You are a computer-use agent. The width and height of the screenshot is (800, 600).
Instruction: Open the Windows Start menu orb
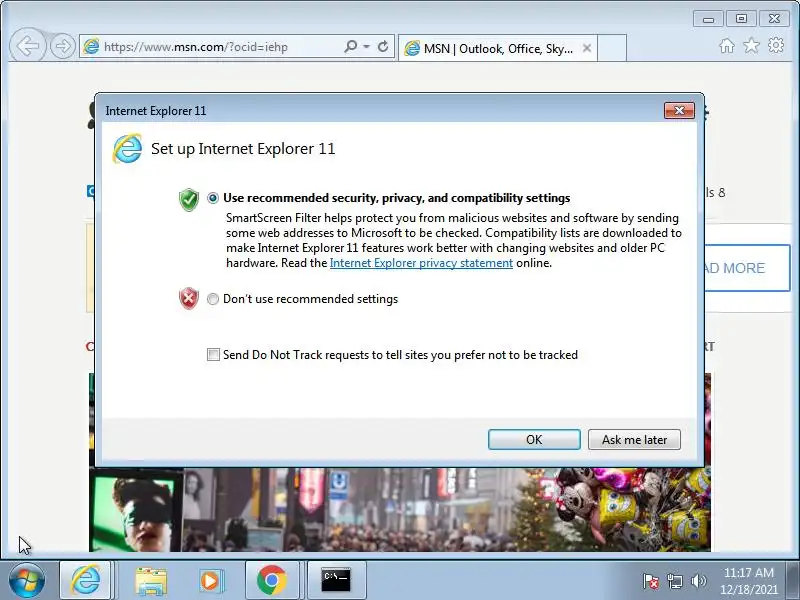27,580
